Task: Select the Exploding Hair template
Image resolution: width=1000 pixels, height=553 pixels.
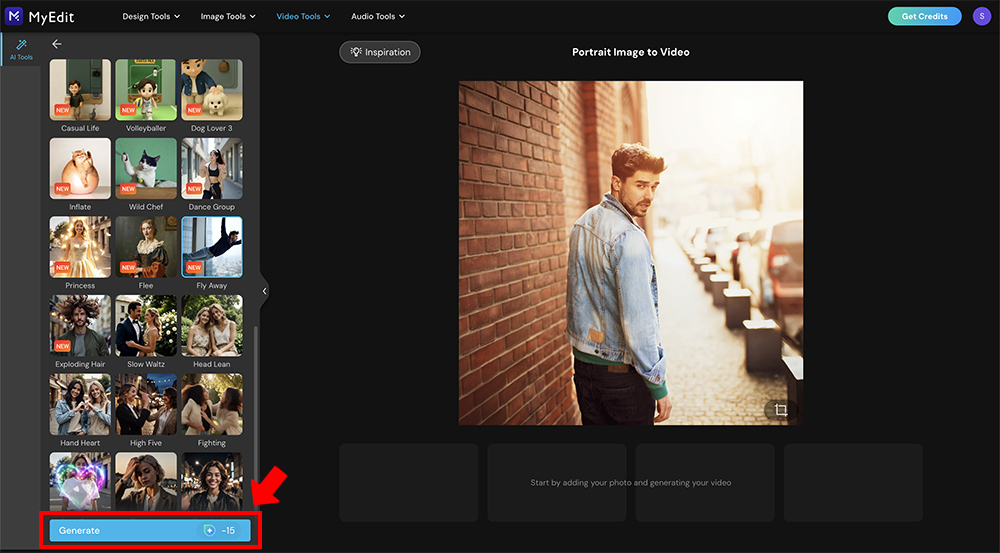Action: 80,325
